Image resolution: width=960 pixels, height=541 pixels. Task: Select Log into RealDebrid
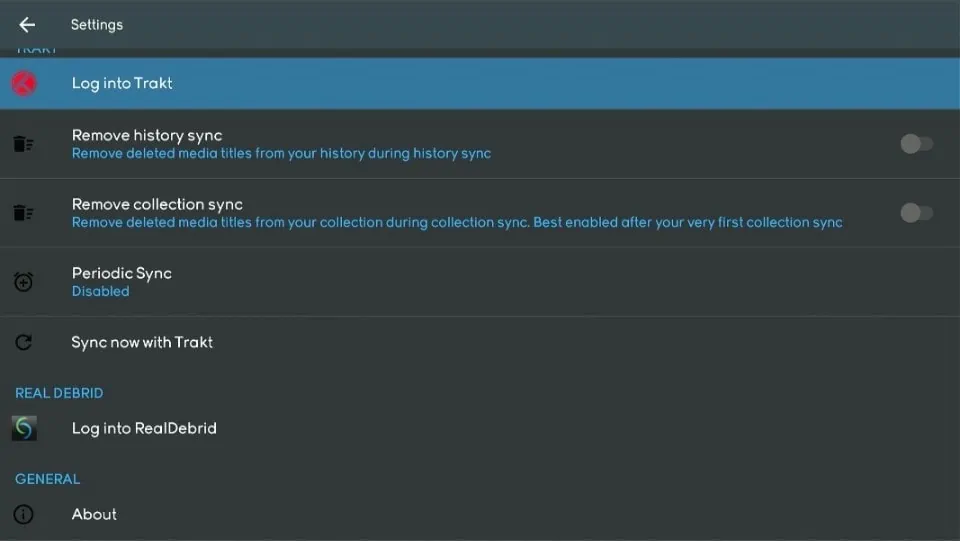pyautogui.click(x=144, y=428)
